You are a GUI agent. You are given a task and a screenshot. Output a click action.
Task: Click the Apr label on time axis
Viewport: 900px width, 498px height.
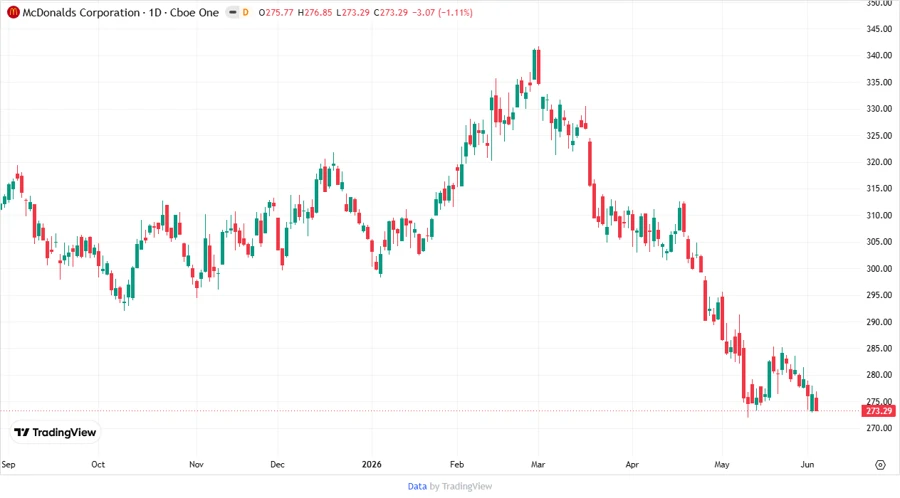632,464
